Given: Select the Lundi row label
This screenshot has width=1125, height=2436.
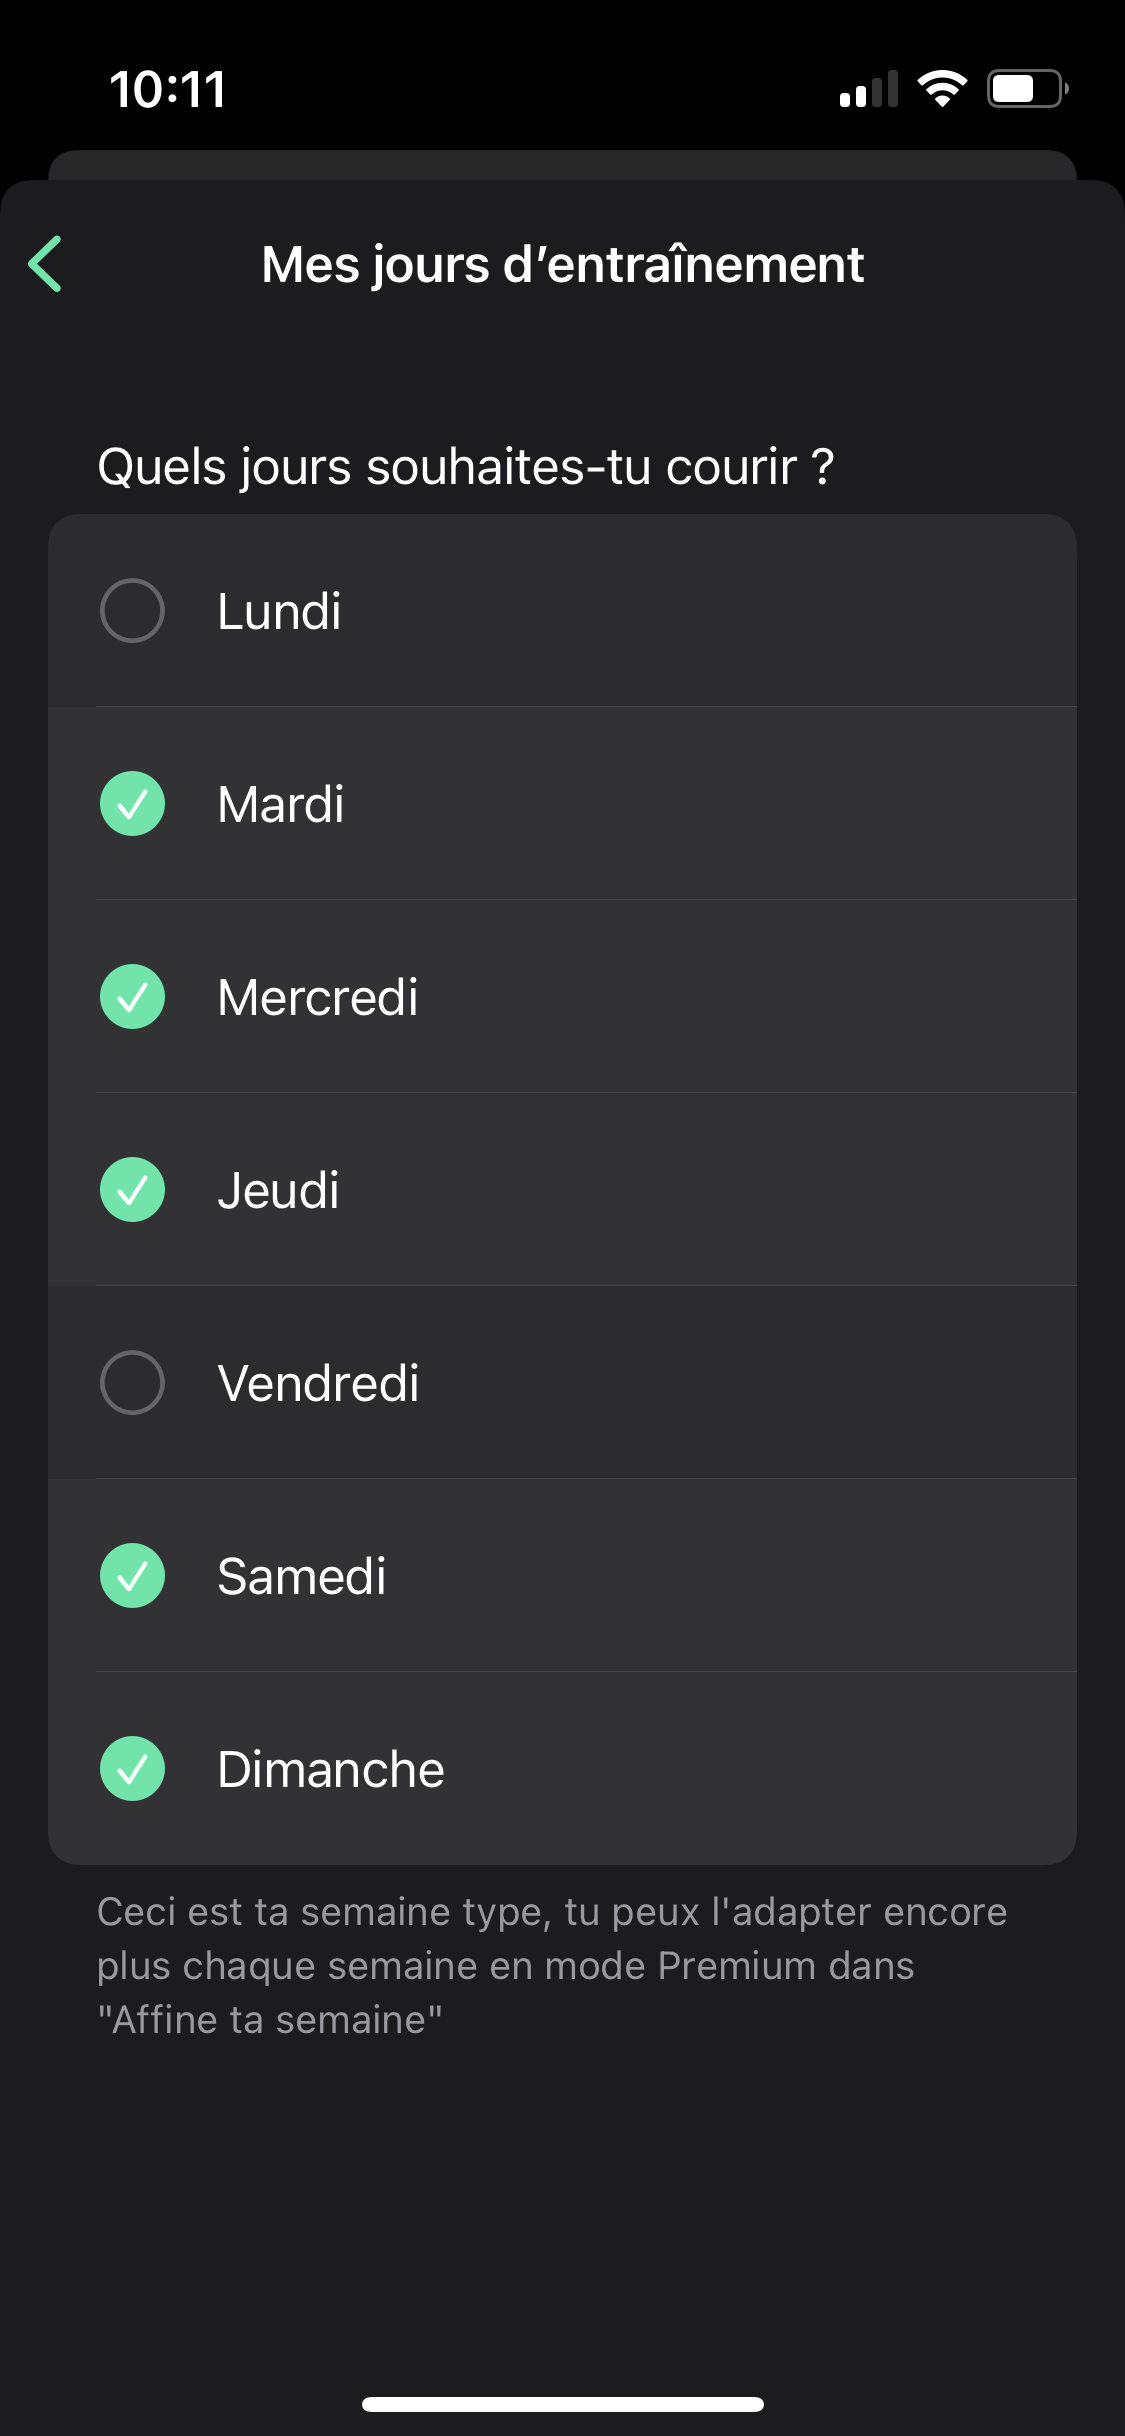Looking at the screenshot, I should pyautogui.click(x=280, y=611).
